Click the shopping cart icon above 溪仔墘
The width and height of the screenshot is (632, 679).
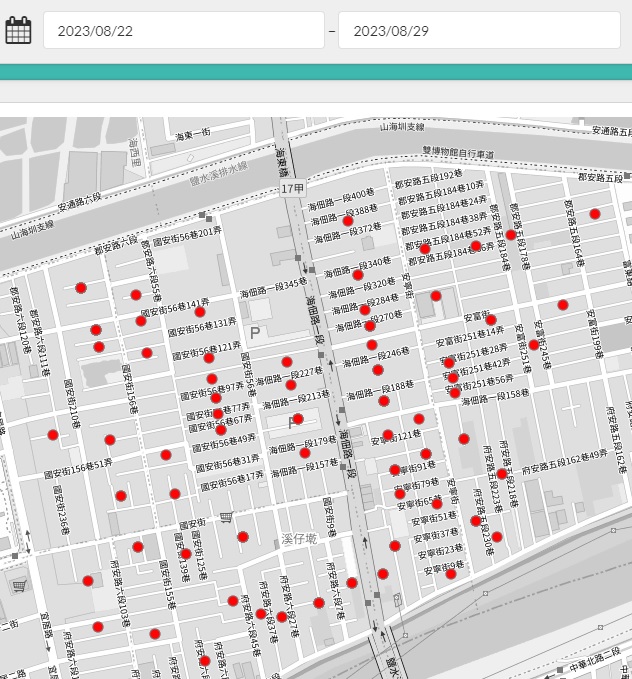226,517
